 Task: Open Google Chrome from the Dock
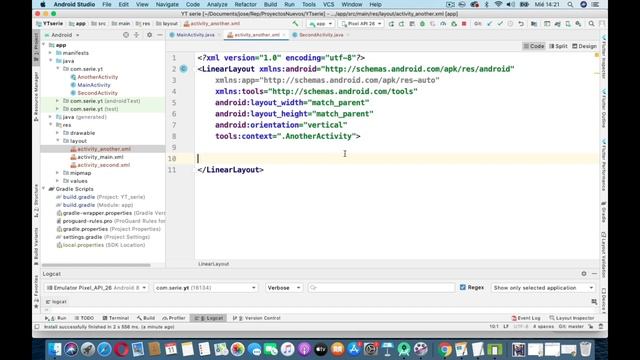tap(445, 349)
